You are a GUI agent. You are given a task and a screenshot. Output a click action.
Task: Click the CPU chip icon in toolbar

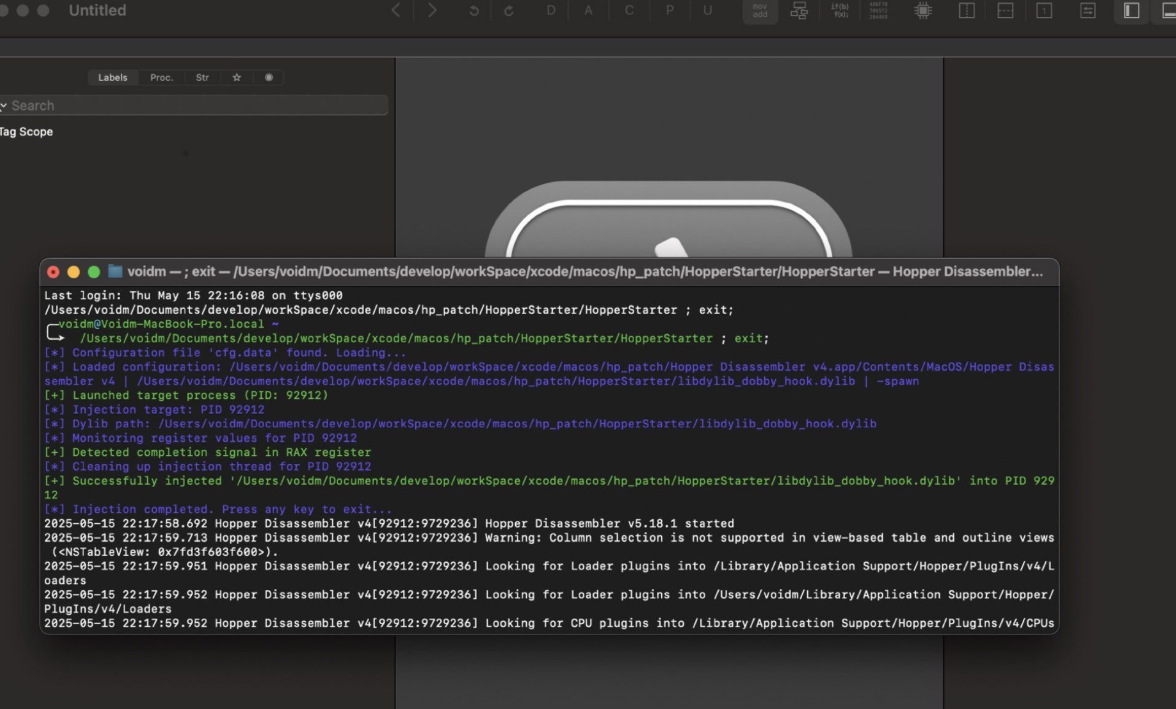(x=923, y=10)
